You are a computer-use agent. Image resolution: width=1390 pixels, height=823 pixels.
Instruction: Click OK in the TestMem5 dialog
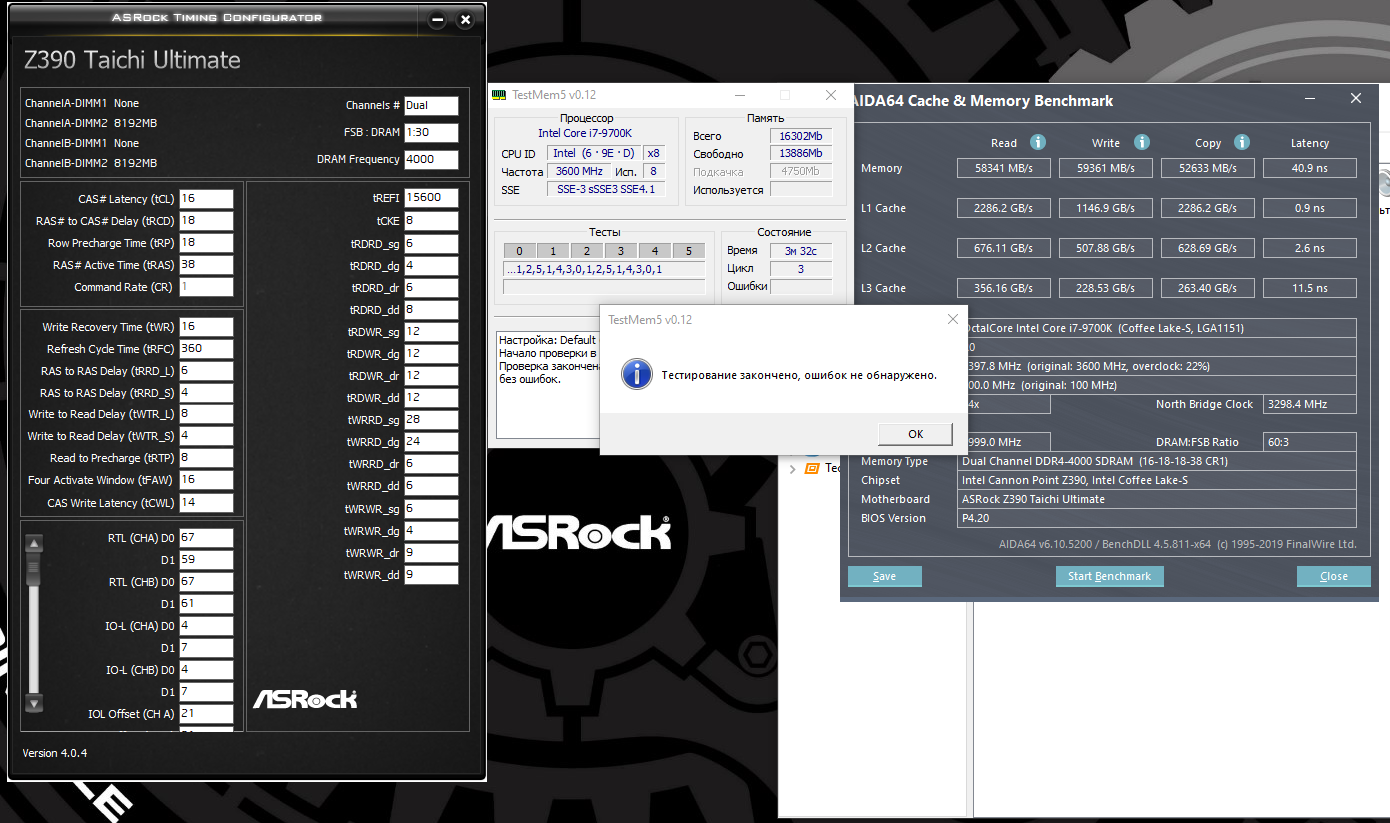pyautogui.click(x=915, y=434)
